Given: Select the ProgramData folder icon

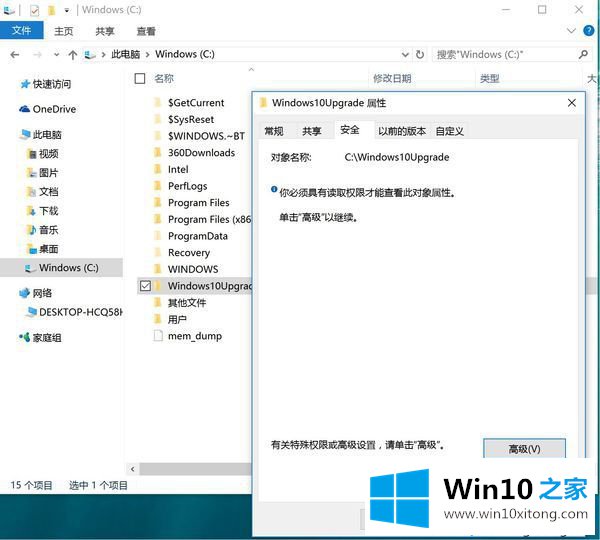Looking at the screenshot, I should pyautogui.click(x=157, y=235).
